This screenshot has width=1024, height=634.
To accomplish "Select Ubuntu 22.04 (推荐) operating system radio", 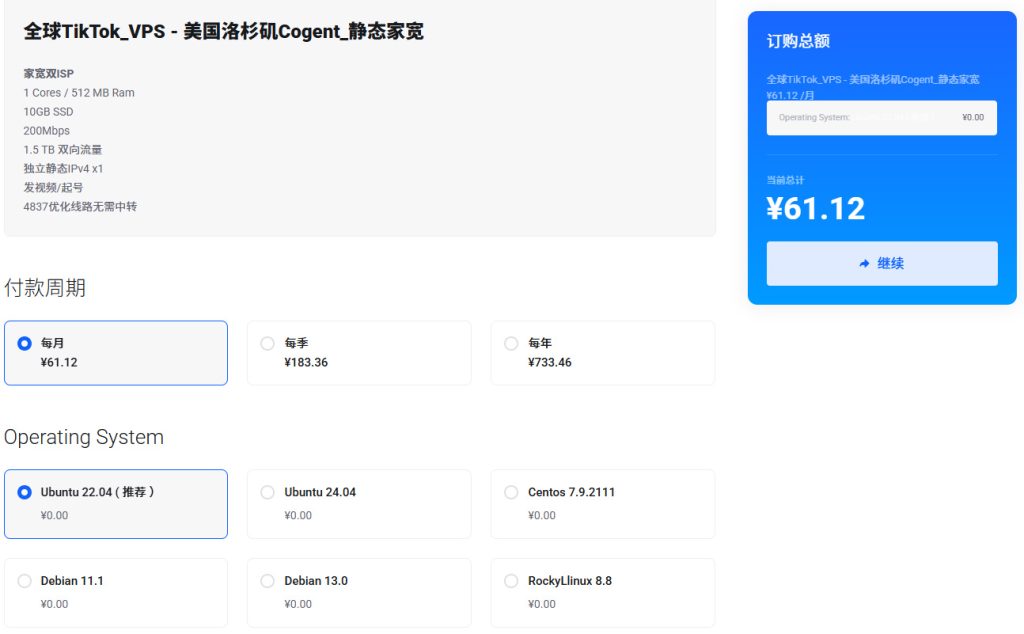I will pos(24,492).
